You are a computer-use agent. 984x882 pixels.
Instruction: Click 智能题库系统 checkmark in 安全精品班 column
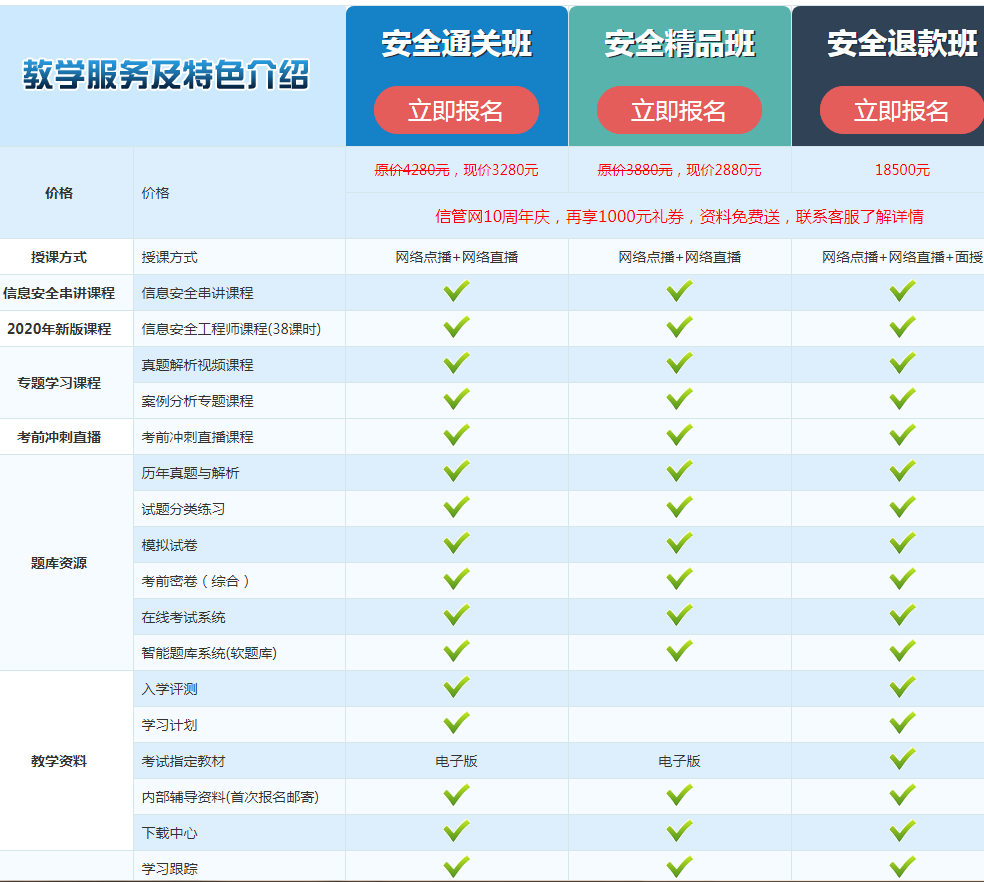(679, 652)
